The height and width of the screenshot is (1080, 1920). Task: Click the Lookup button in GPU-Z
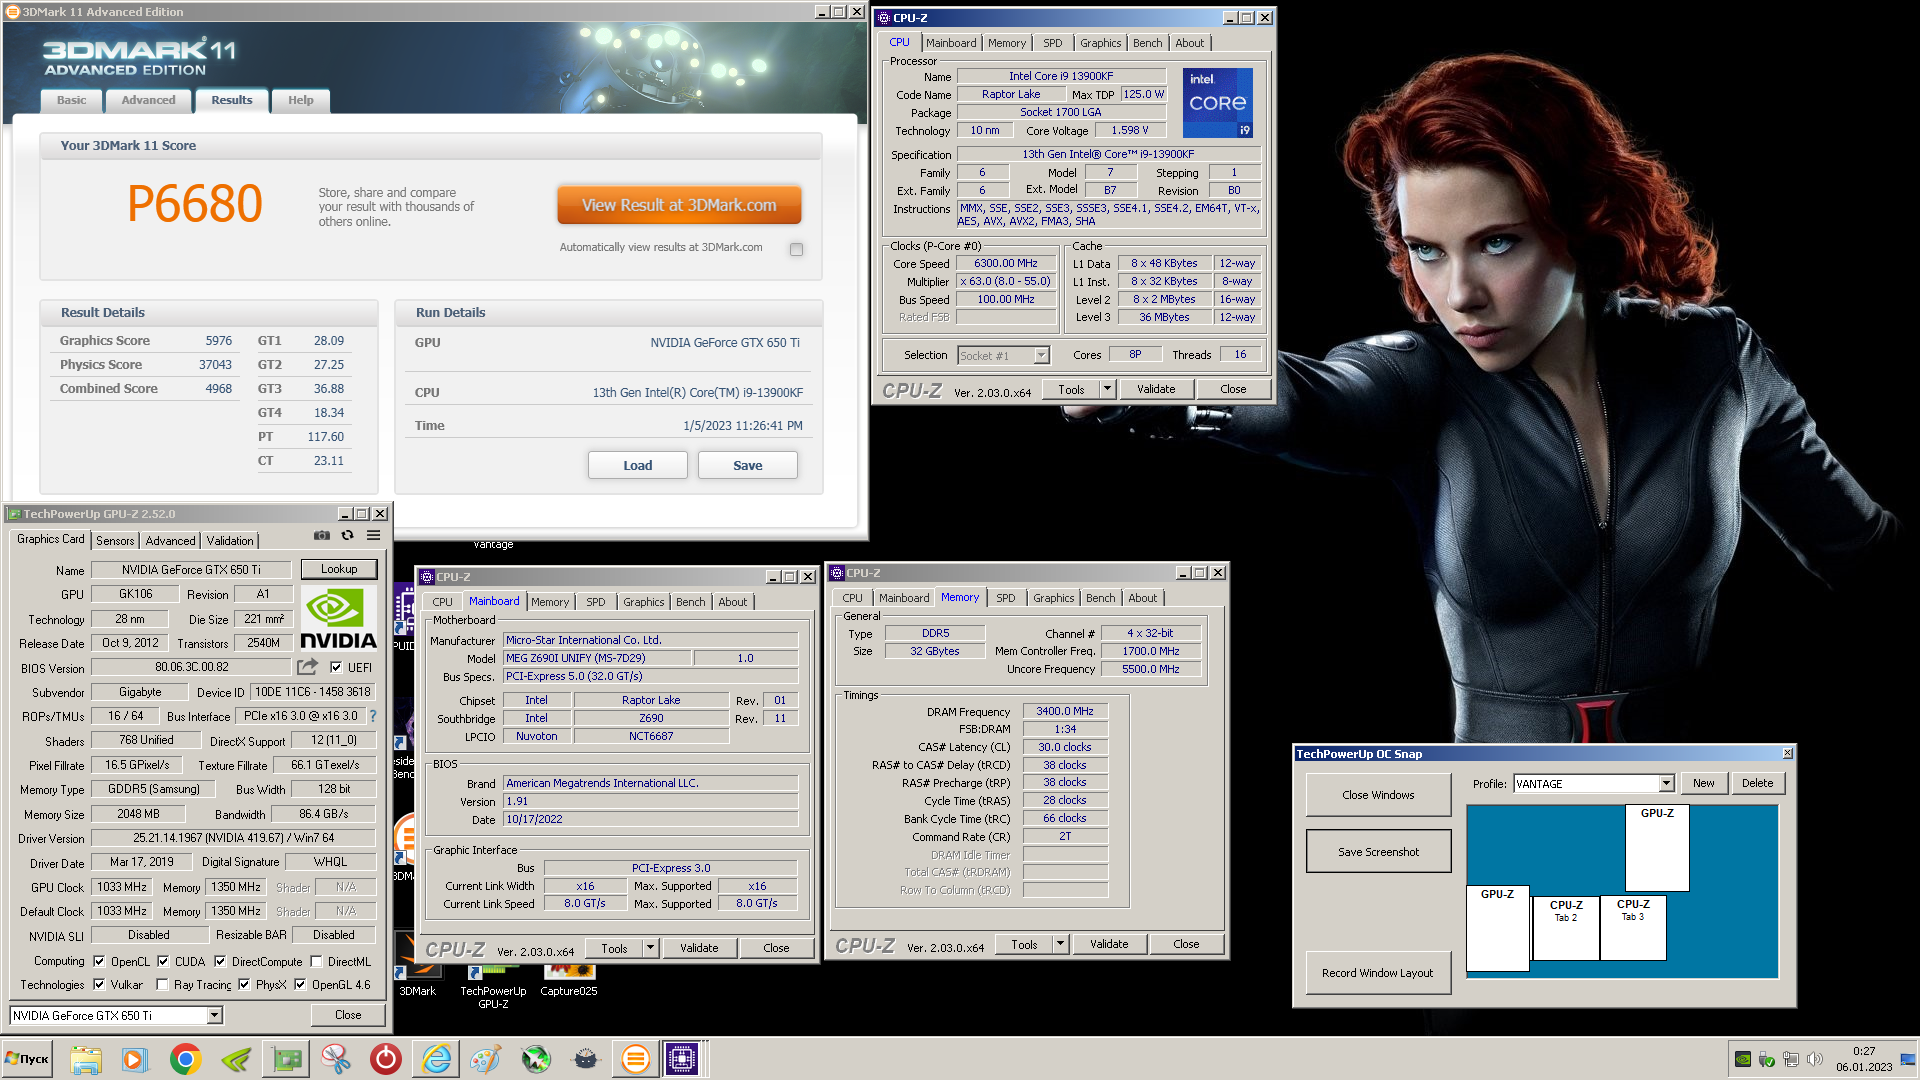339,569
